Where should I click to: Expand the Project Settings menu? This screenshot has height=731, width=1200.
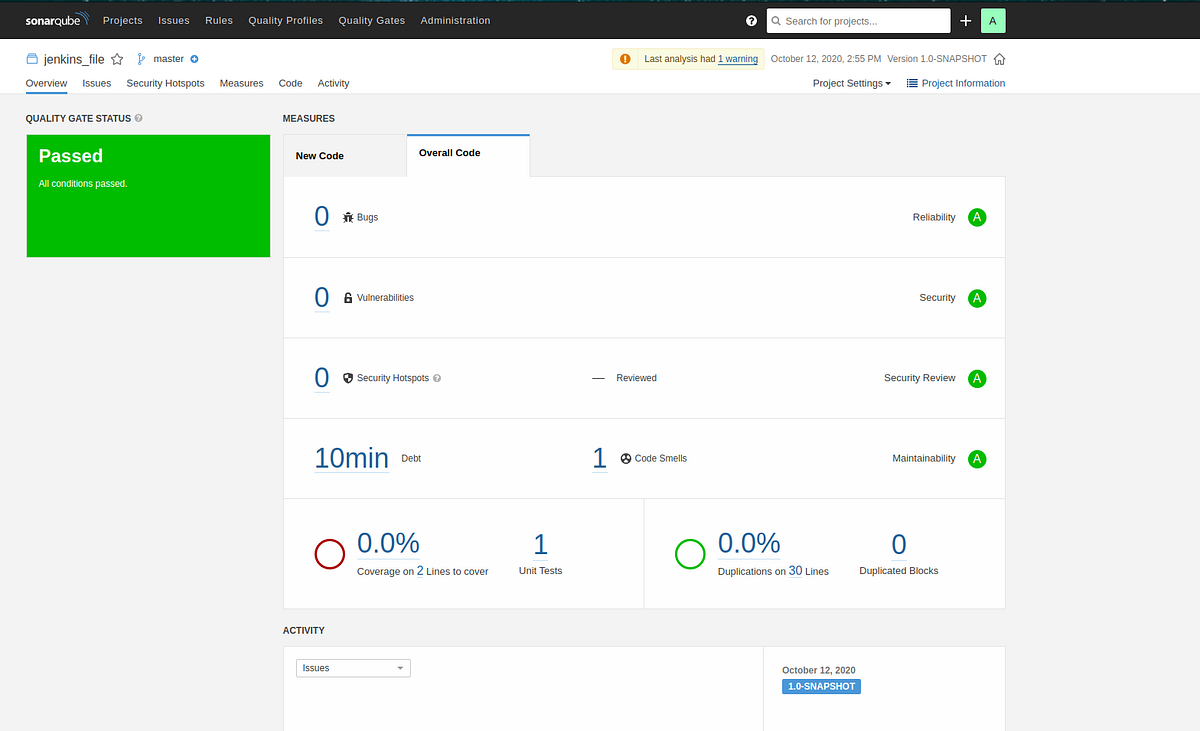(851, 83)
